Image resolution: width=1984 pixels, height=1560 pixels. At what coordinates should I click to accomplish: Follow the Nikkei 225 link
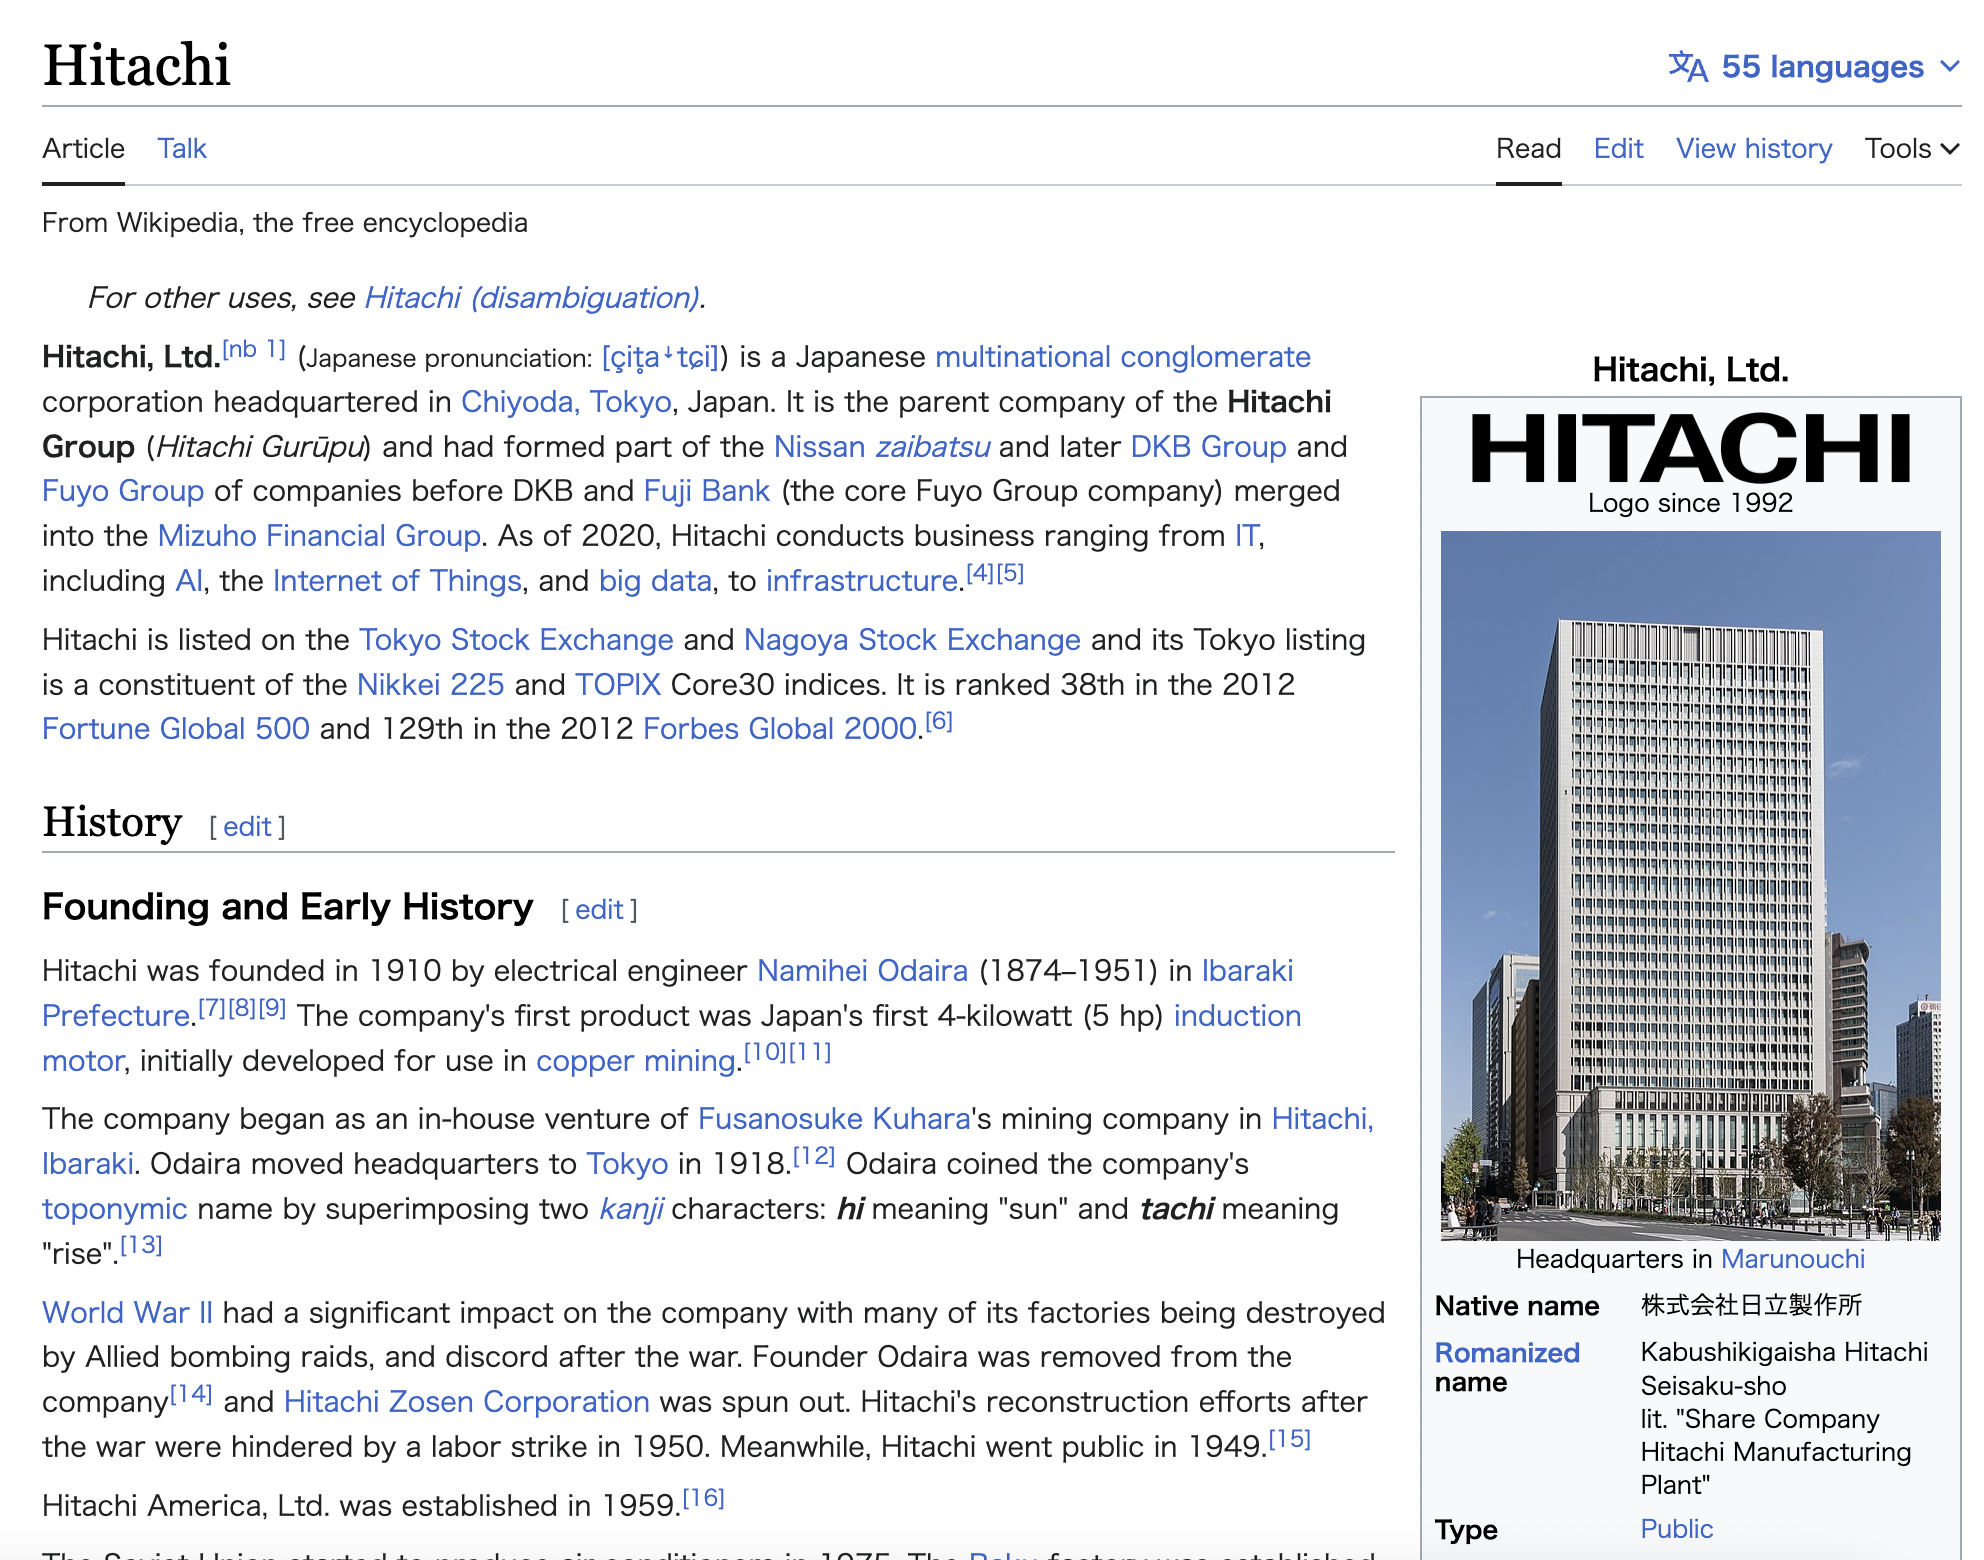pos(430,685)
